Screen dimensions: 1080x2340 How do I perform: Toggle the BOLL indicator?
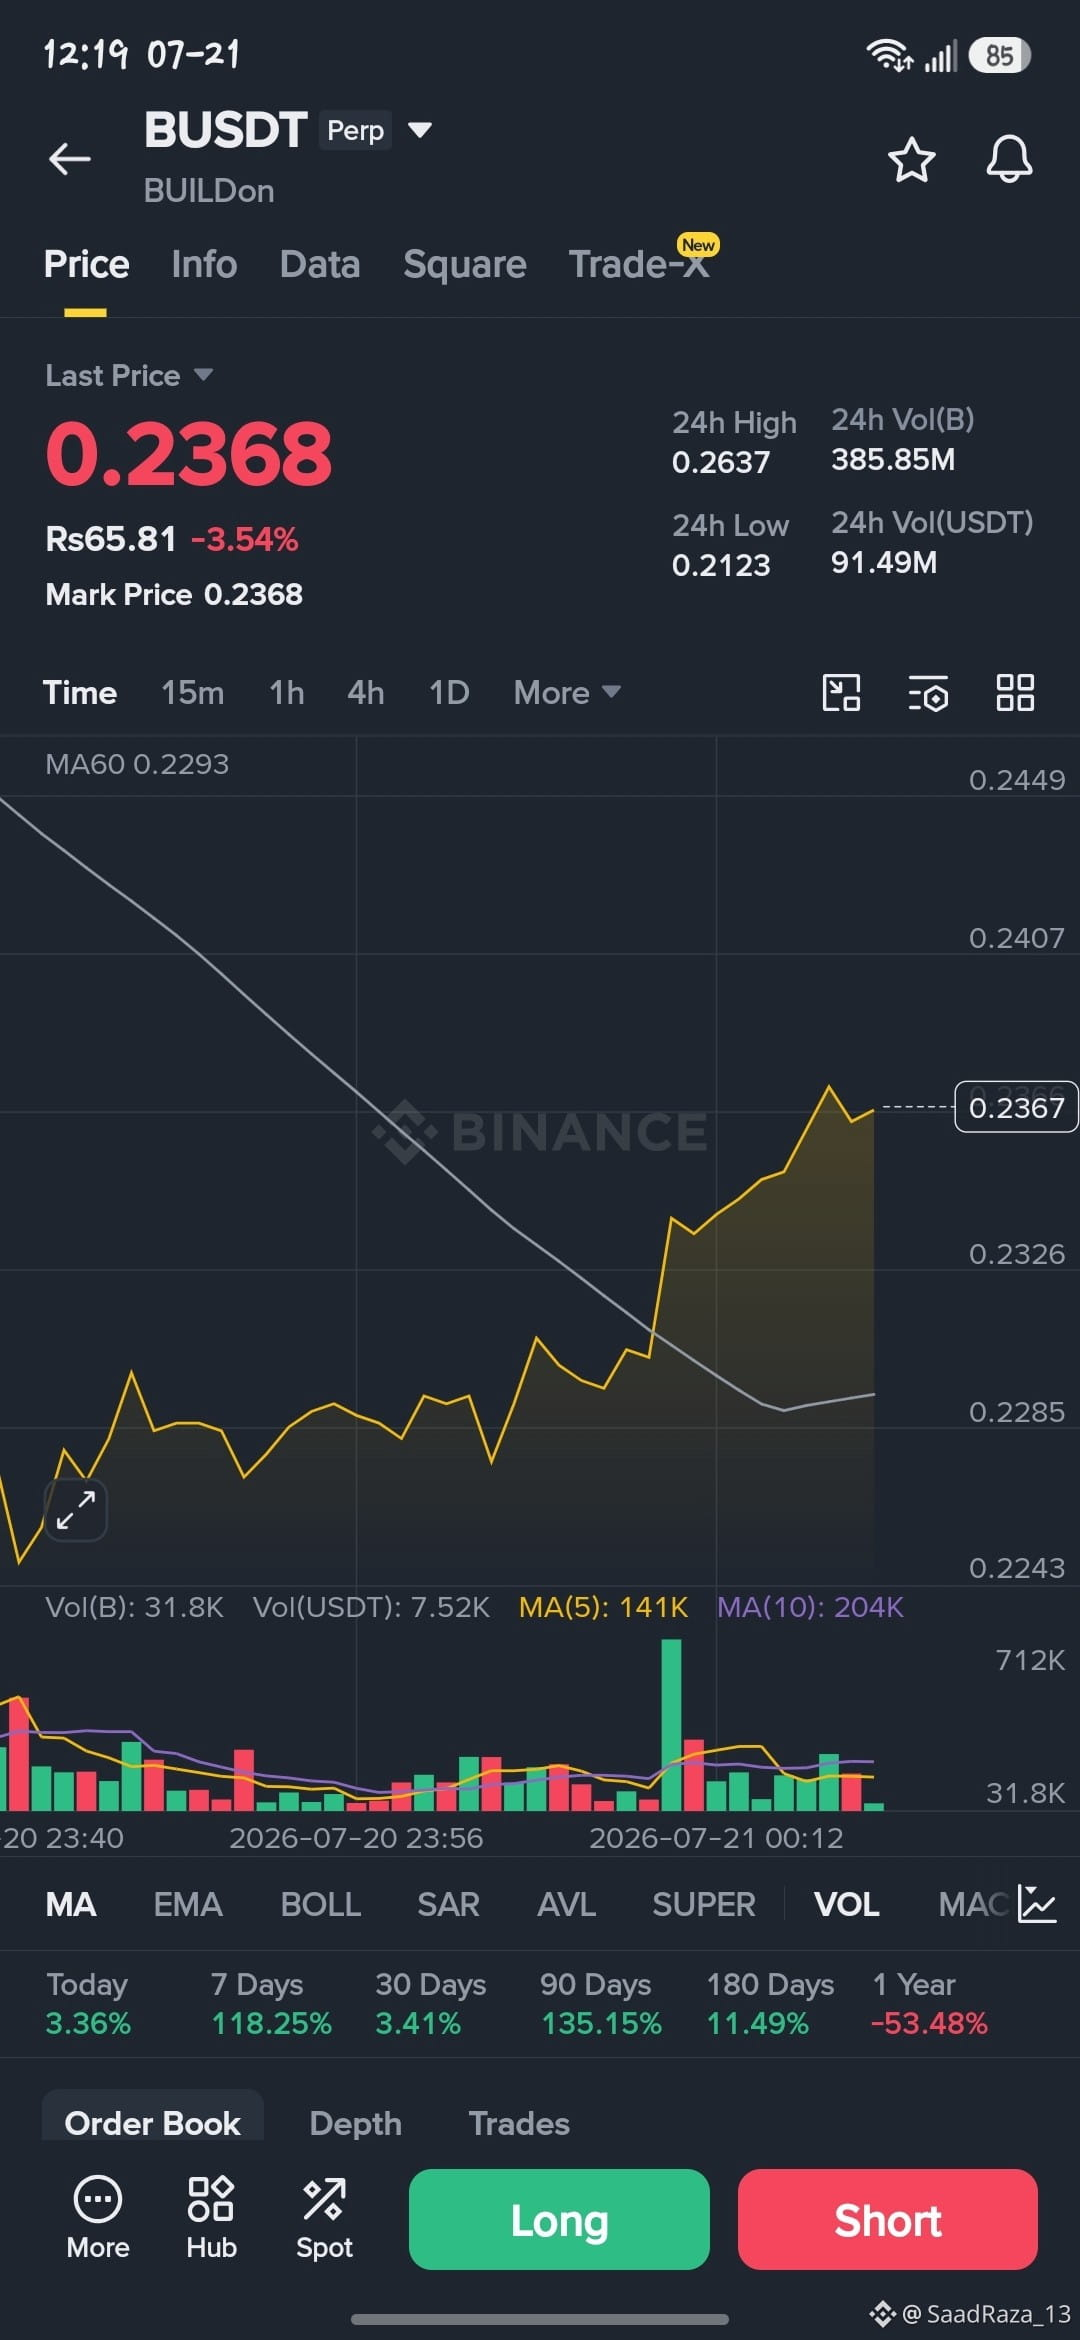point(320,1904)
